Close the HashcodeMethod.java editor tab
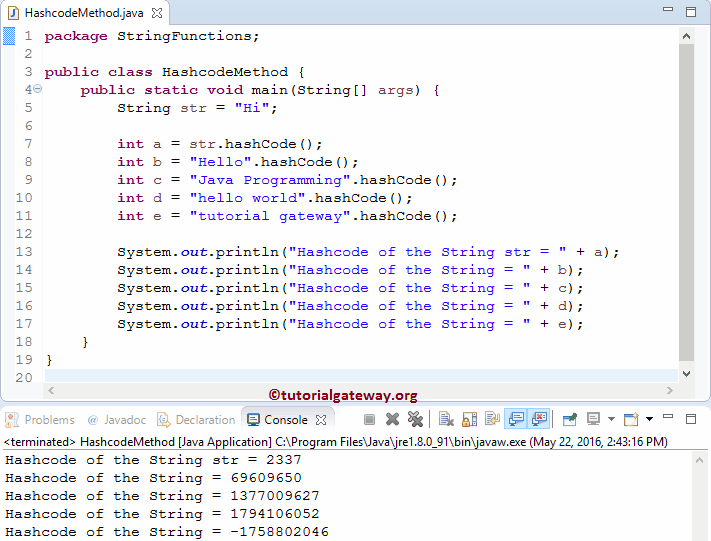This screenshot has width=711, height=541. pyautogui.click(x=157, y=13)
